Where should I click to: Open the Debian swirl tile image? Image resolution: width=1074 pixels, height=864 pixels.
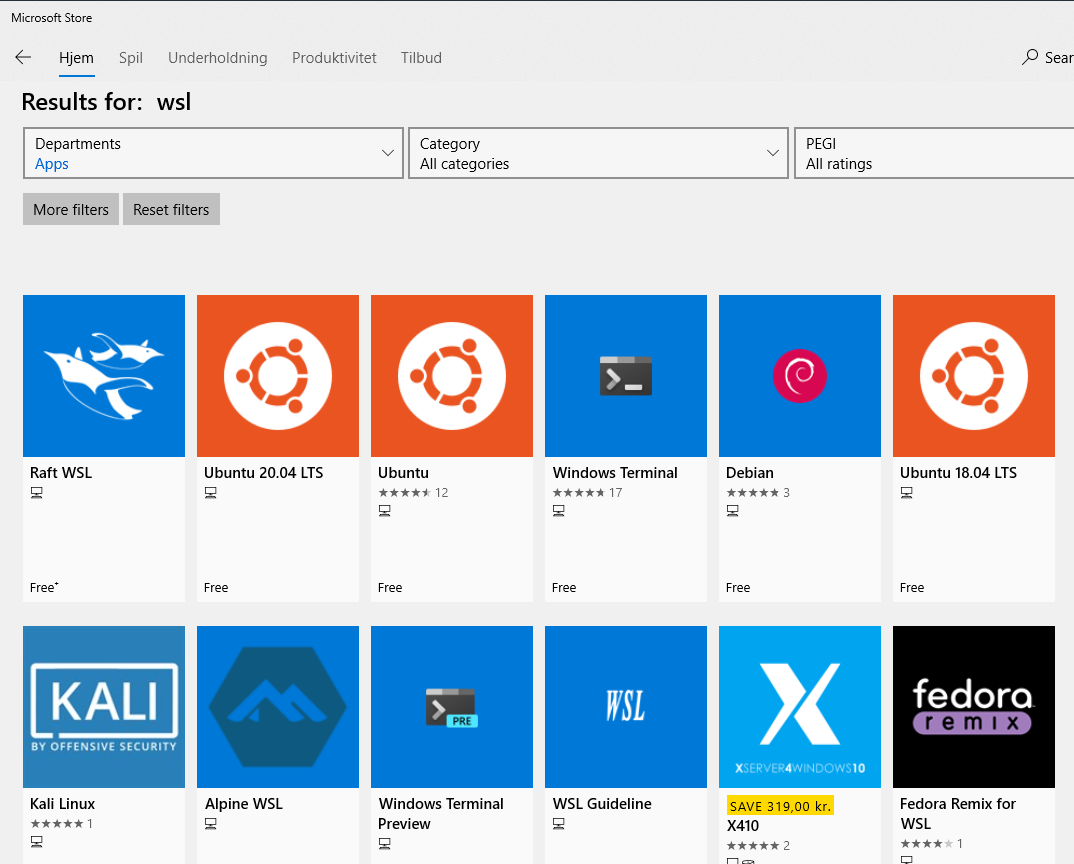[800, 376]
